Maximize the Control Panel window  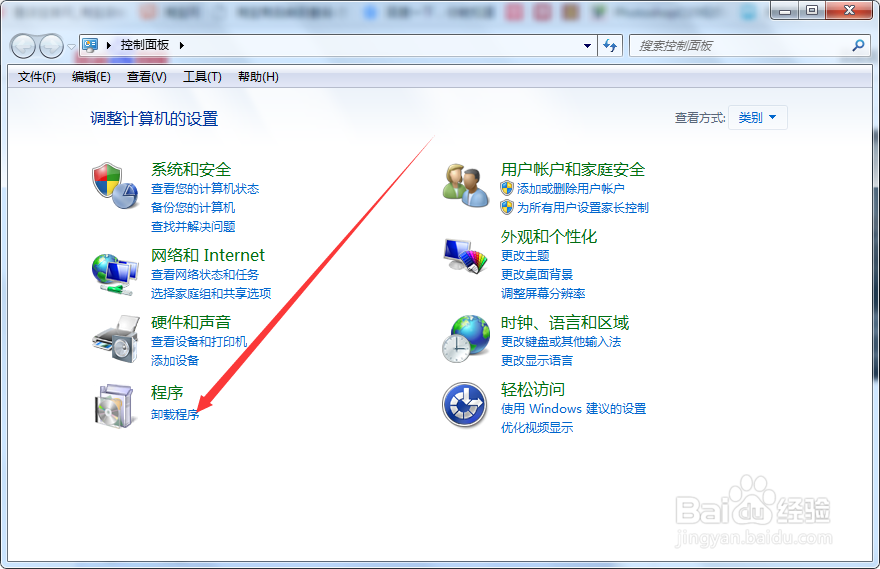point(812,10)
